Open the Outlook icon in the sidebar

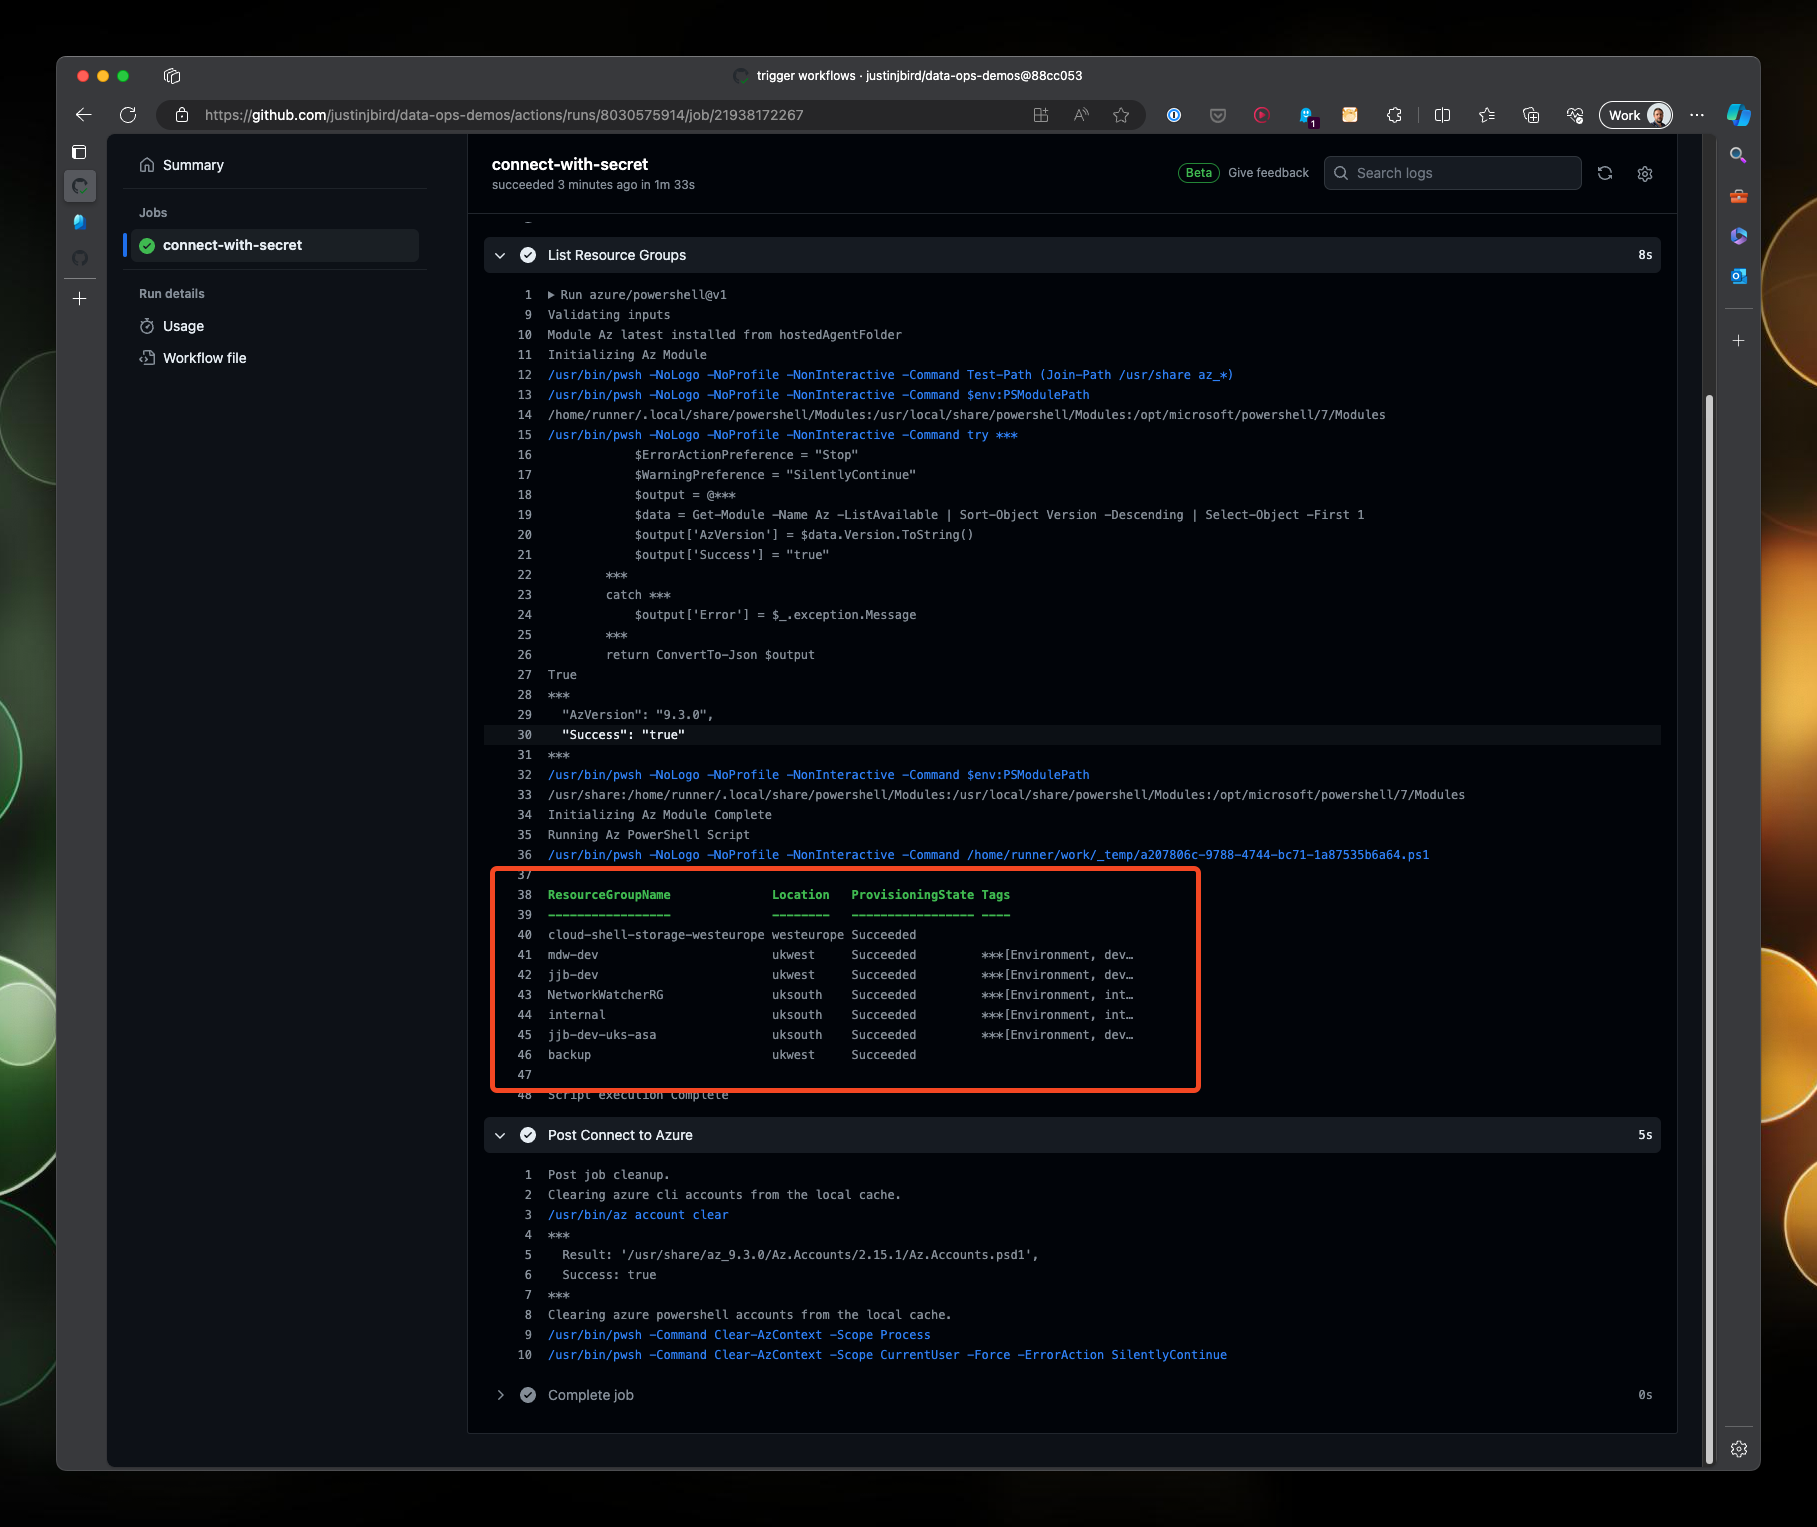coord(1739,276)
